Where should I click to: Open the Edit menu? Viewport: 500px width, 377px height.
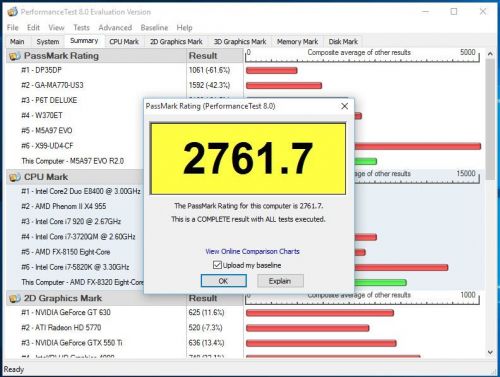(x=33, y=28)
